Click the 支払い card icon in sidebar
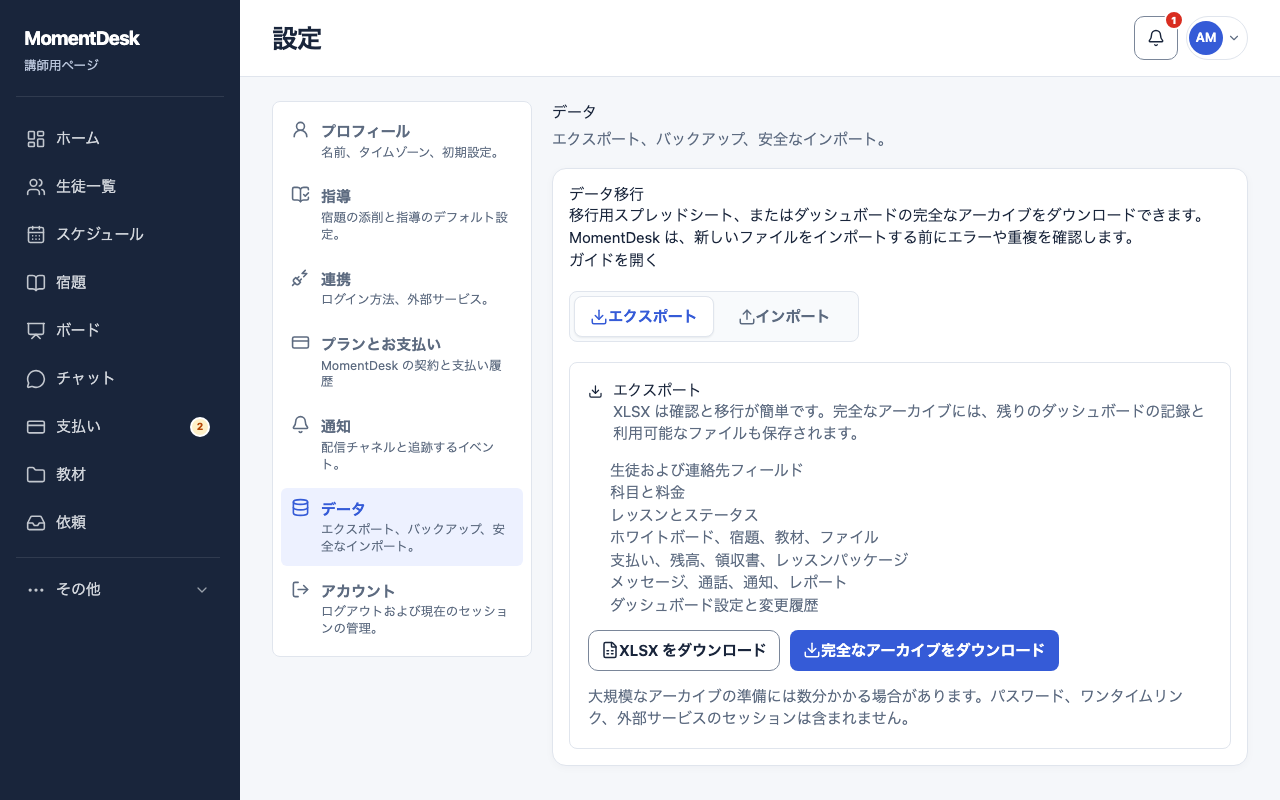 coord(36,427)
